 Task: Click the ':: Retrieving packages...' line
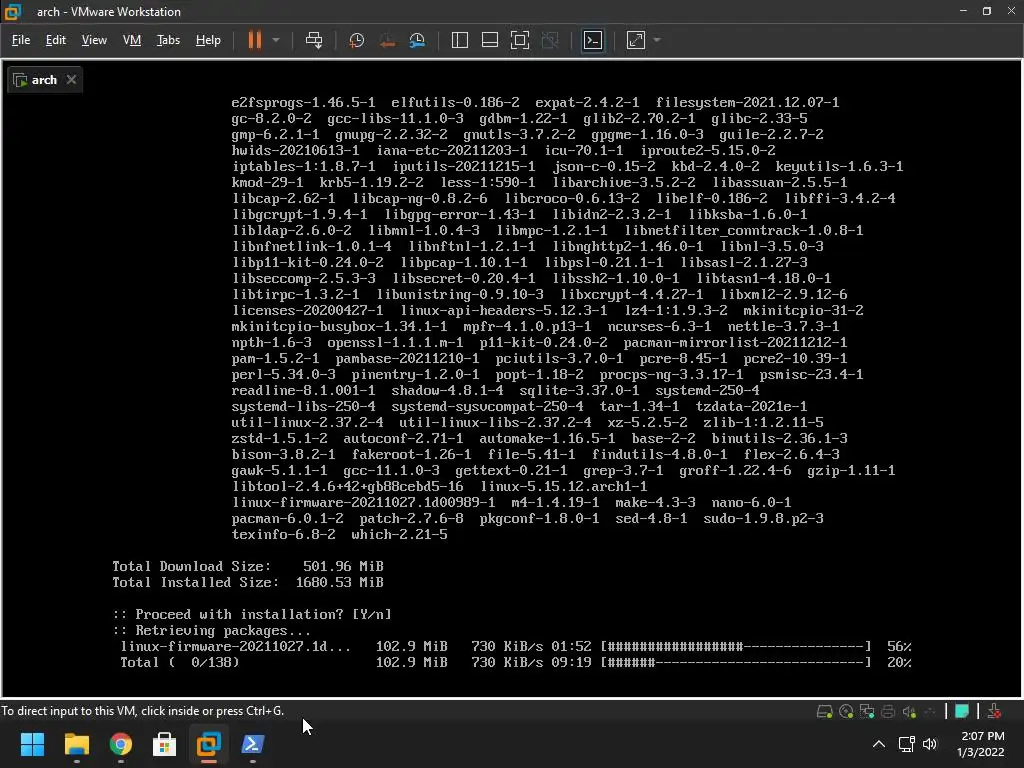click(211, 630)
